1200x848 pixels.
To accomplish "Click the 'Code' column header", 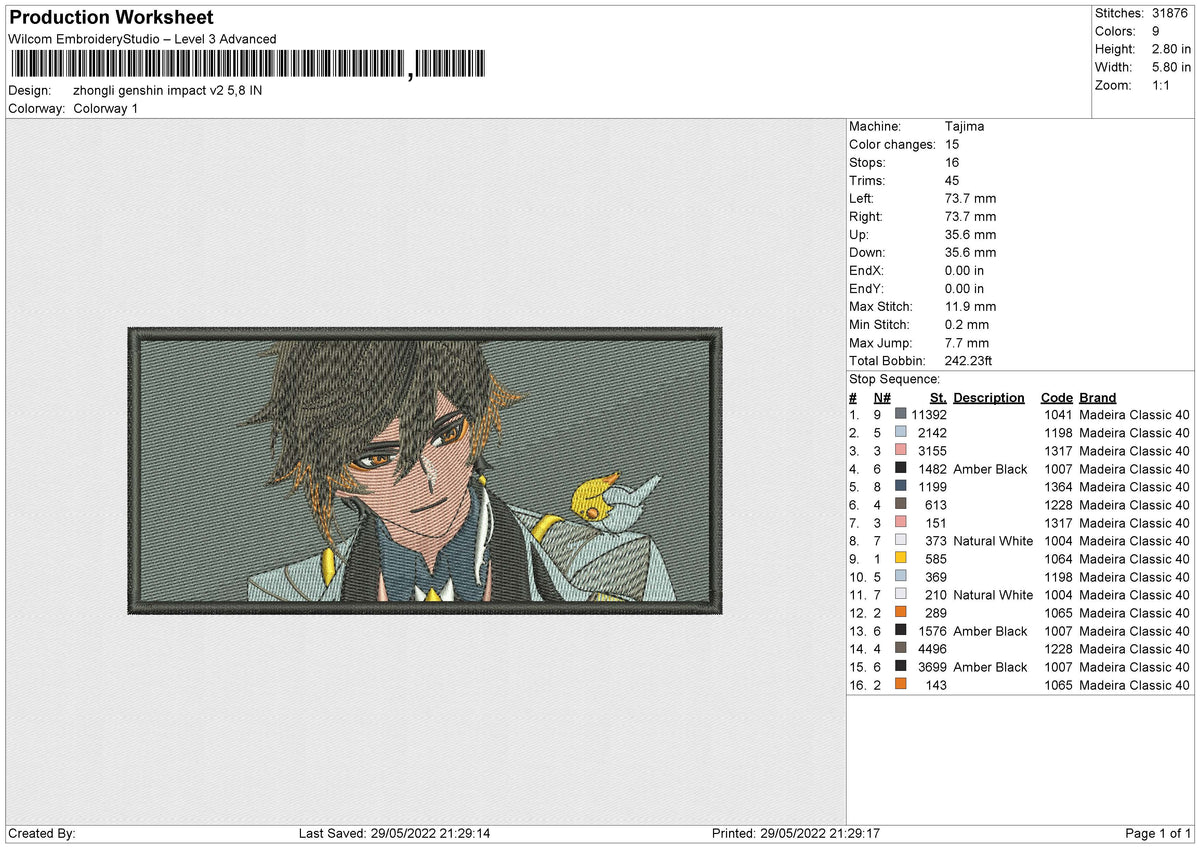I will (x=1056, y=397).
